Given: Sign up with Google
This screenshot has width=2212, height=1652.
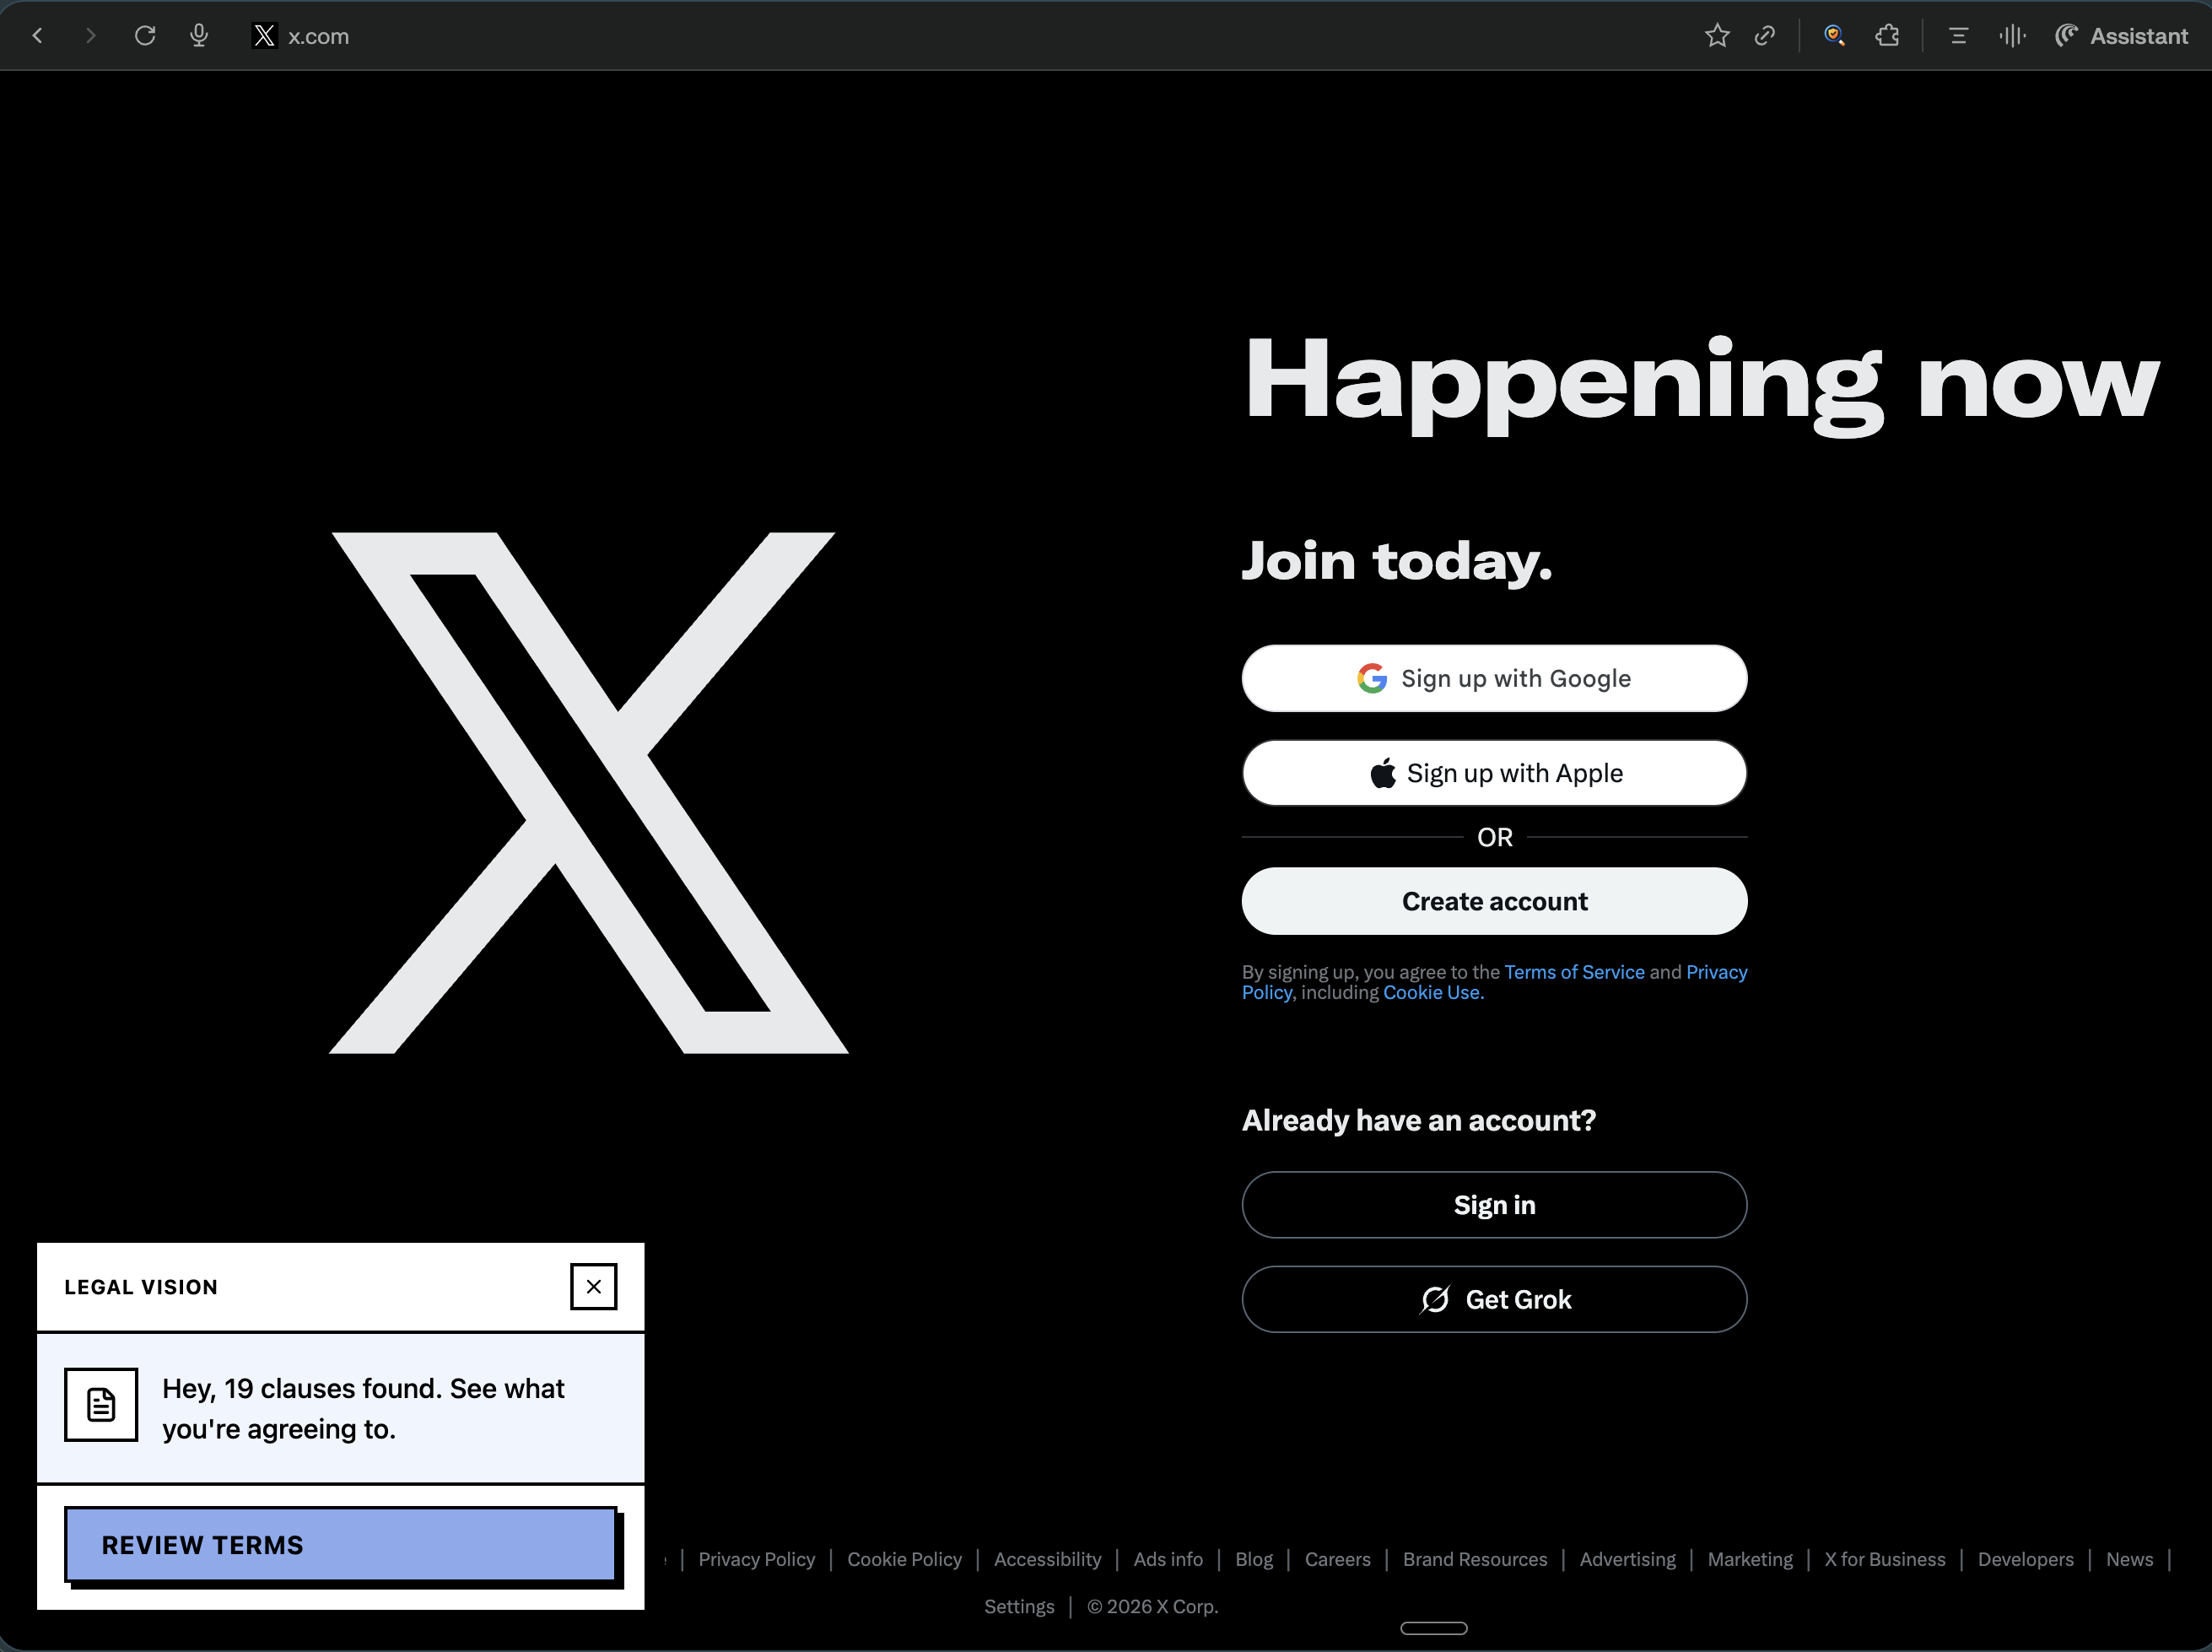Looking at the screenshot, I should click(x=1494, y=678).
